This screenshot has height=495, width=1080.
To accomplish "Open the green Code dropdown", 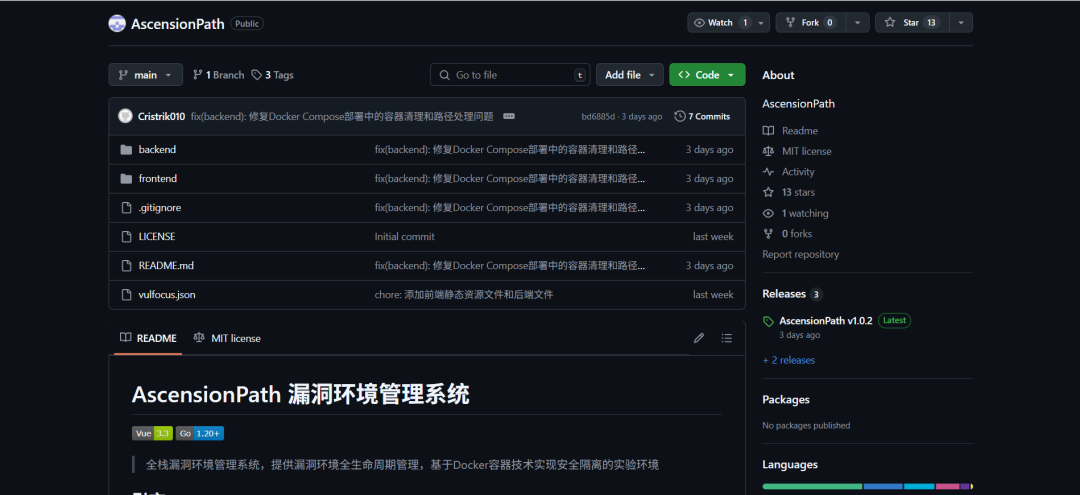I will pyautogui.click(x=707, y=75).
